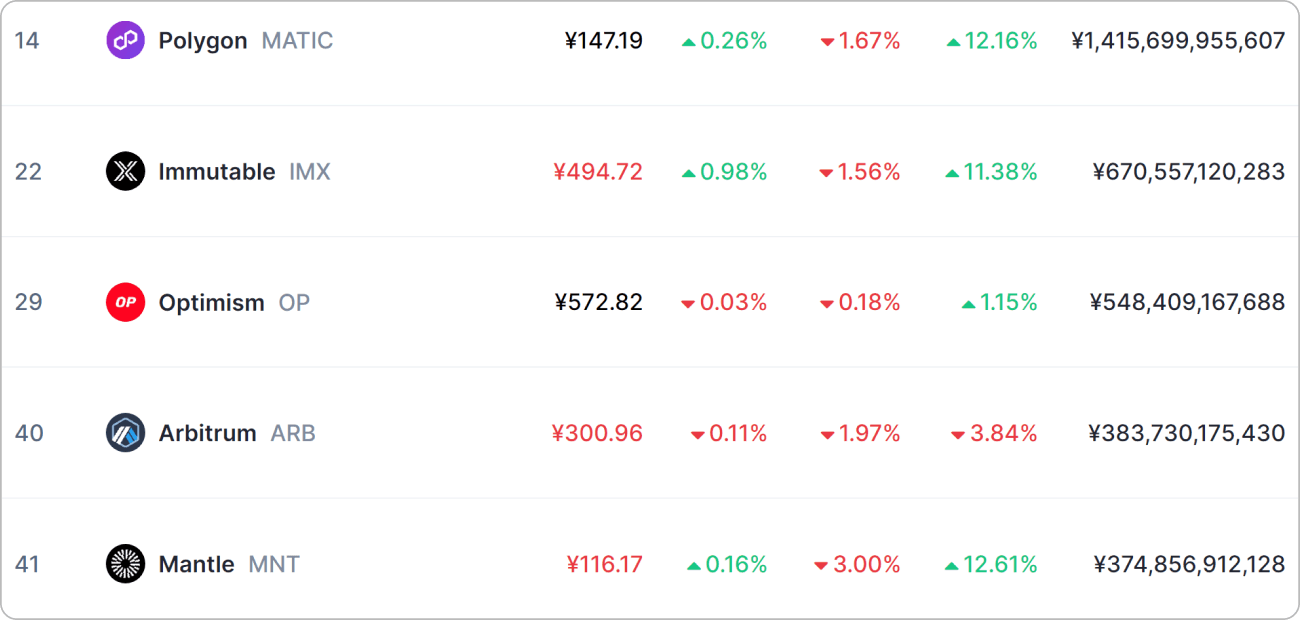Open the Arbitrum coin name link
Viewport: 1300px width, 620px height.
(207, 434)
